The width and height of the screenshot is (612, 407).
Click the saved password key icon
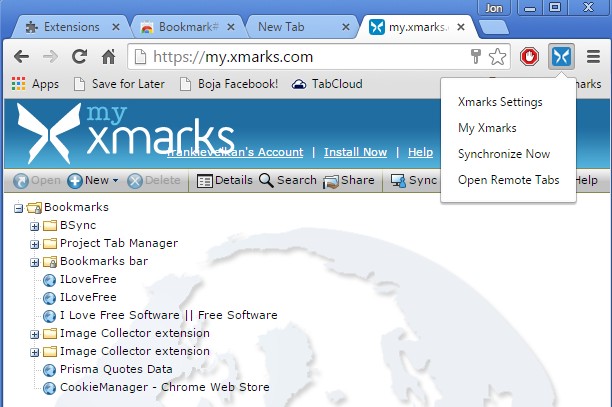pyautogui.click(x=476, y=57)
